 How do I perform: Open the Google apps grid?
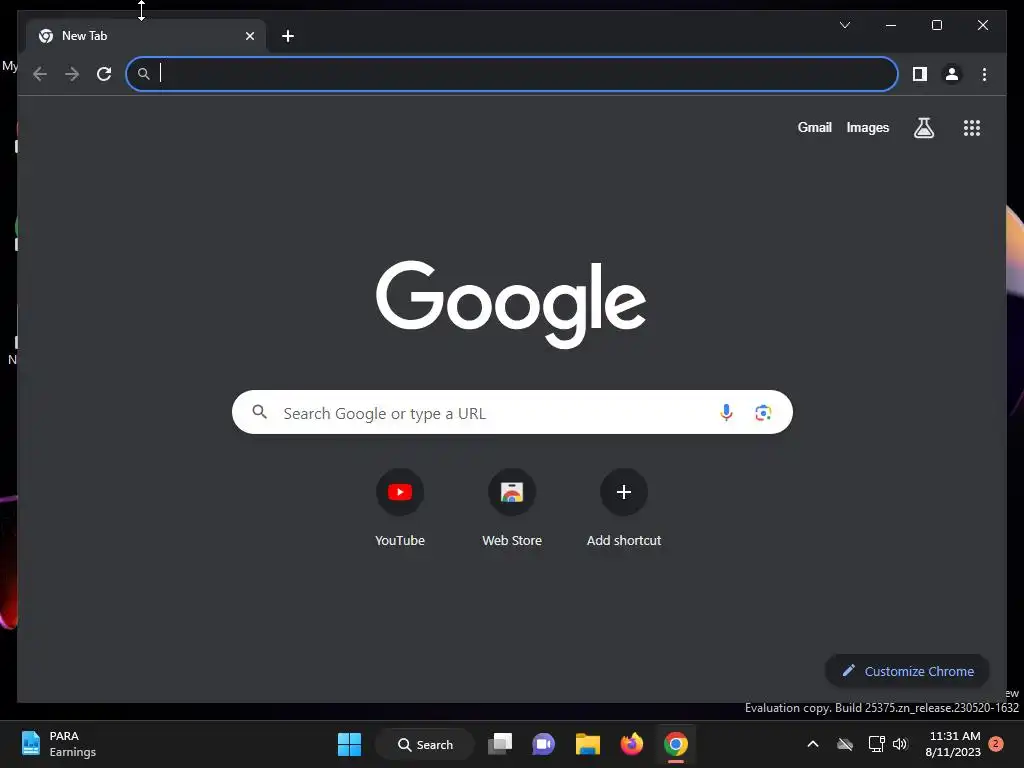pyautogui.click(x=972, y=127)
